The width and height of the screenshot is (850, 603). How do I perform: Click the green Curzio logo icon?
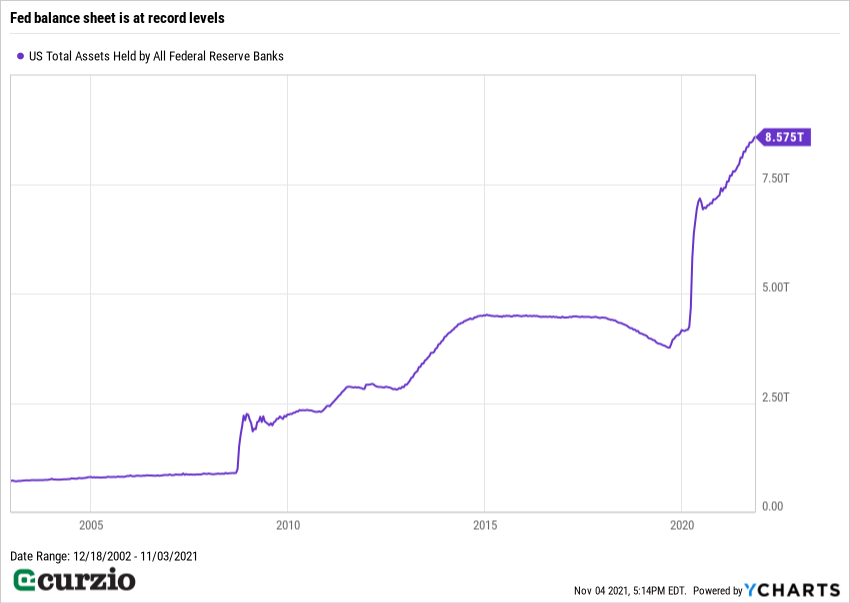pos(25,580)
